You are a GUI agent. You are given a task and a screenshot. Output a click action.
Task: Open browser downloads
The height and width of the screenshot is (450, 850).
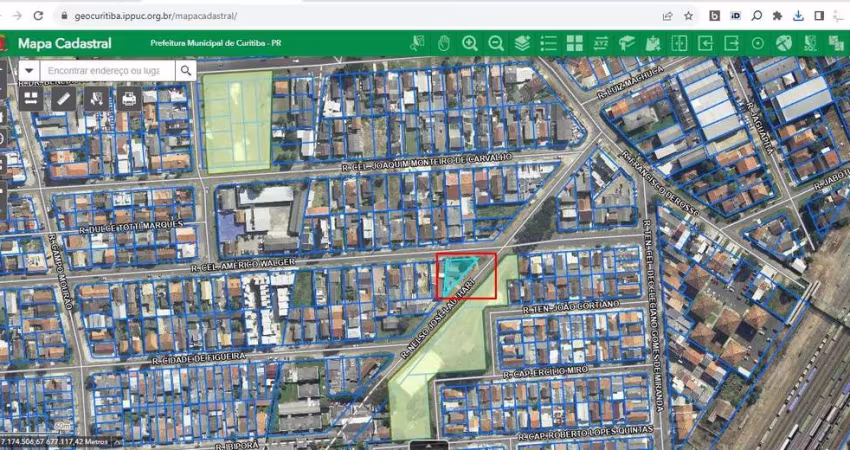798,16
